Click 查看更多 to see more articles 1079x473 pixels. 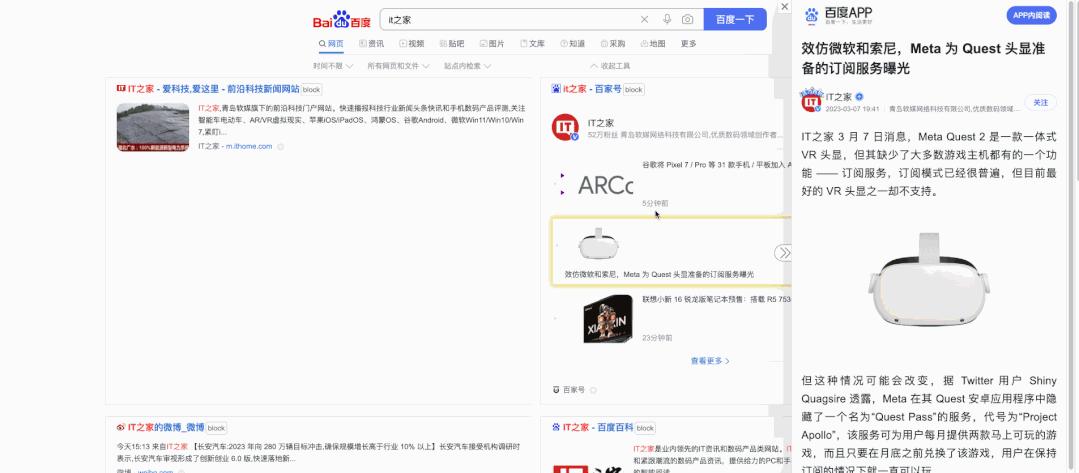(710, 361)
